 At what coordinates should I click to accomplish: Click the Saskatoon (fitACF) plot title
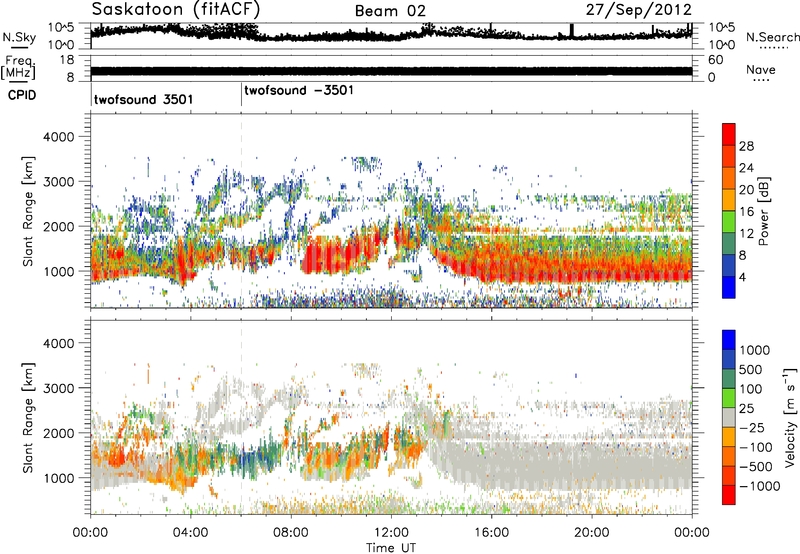pos(176,10)
